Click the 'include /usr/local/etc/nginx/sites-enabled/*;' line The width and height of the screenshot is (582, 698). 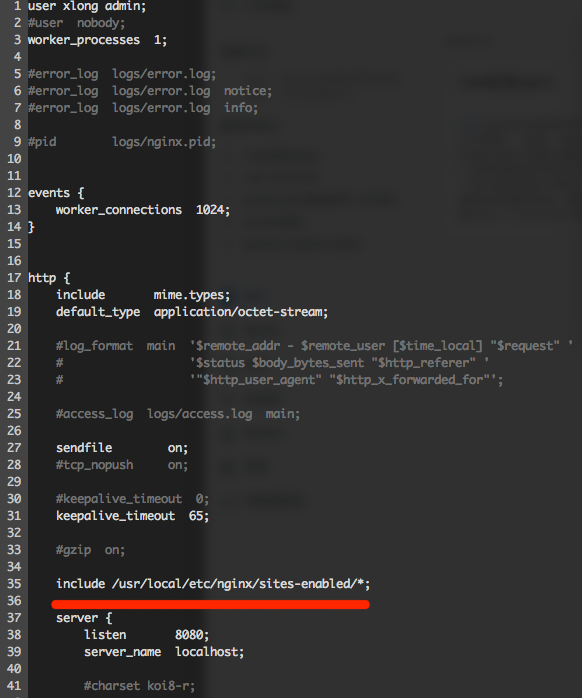pyautogui.click(x=213, y=584)
